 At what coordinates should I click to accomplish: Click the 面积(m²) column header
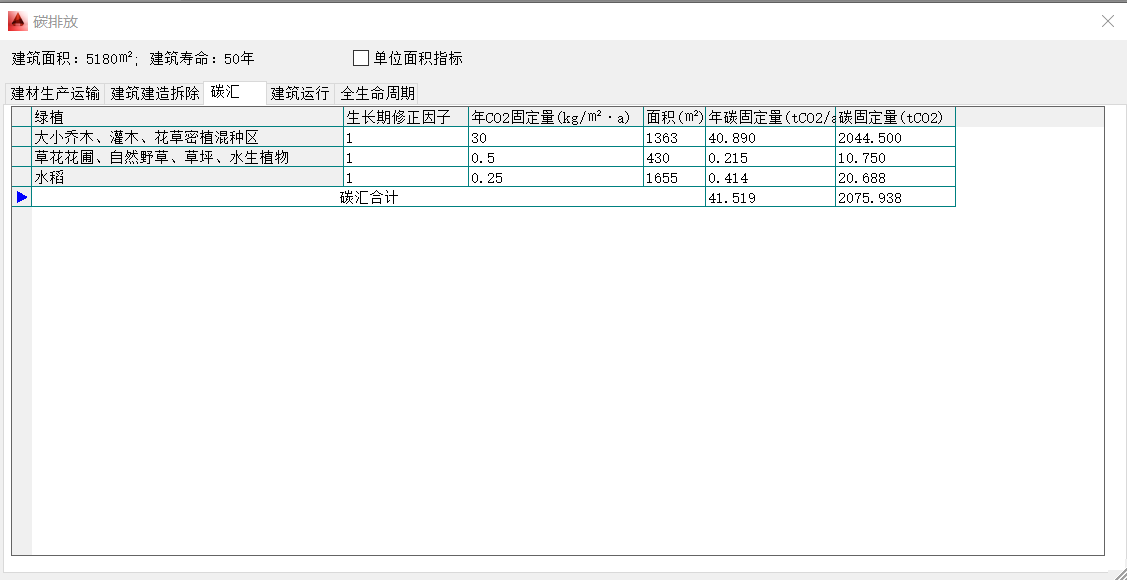pos(674,118)
